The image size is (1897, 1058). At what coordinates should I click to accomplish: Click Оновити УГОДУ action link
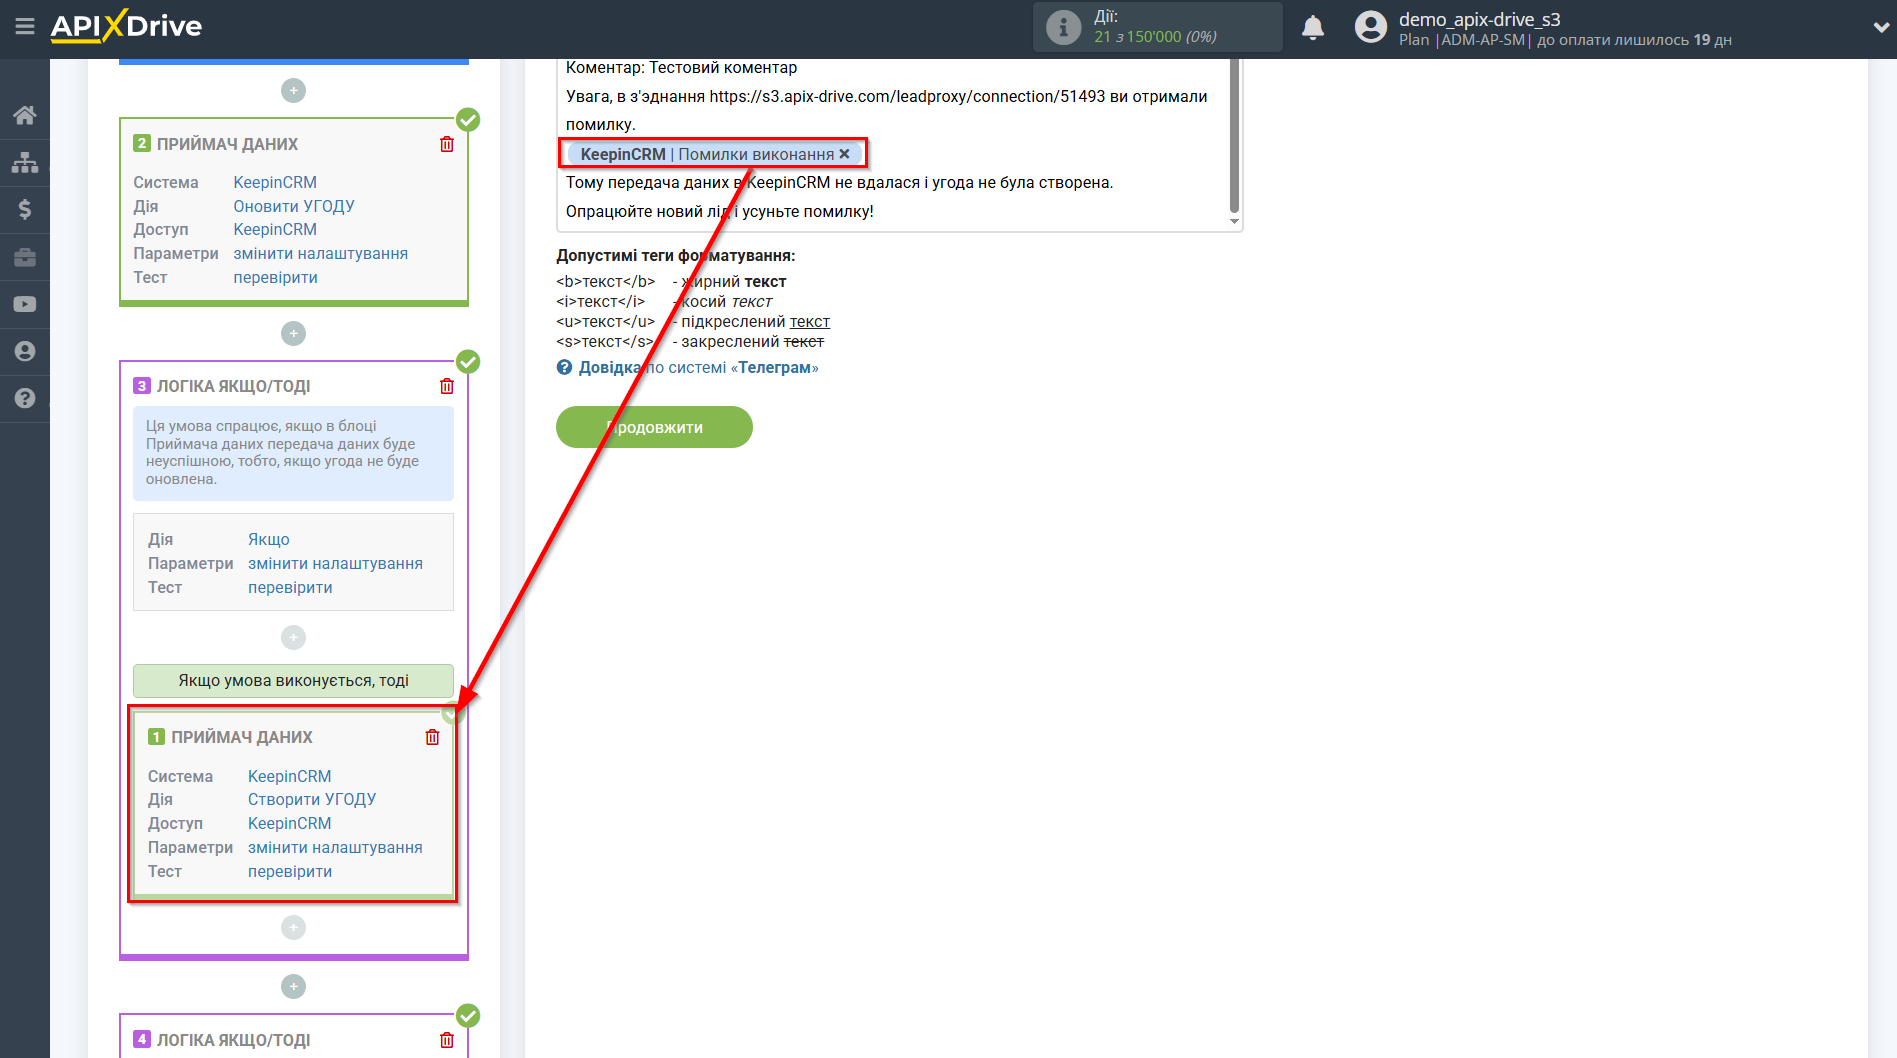[294, 206]
